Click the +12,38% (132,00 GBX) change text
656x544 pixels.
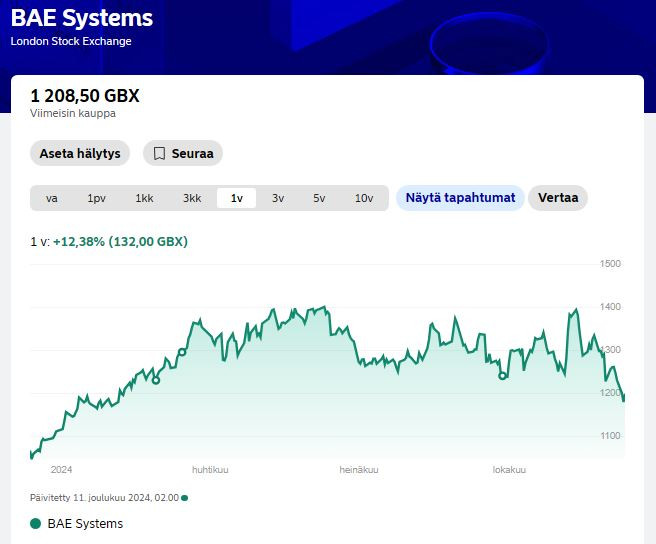(120, 241)
